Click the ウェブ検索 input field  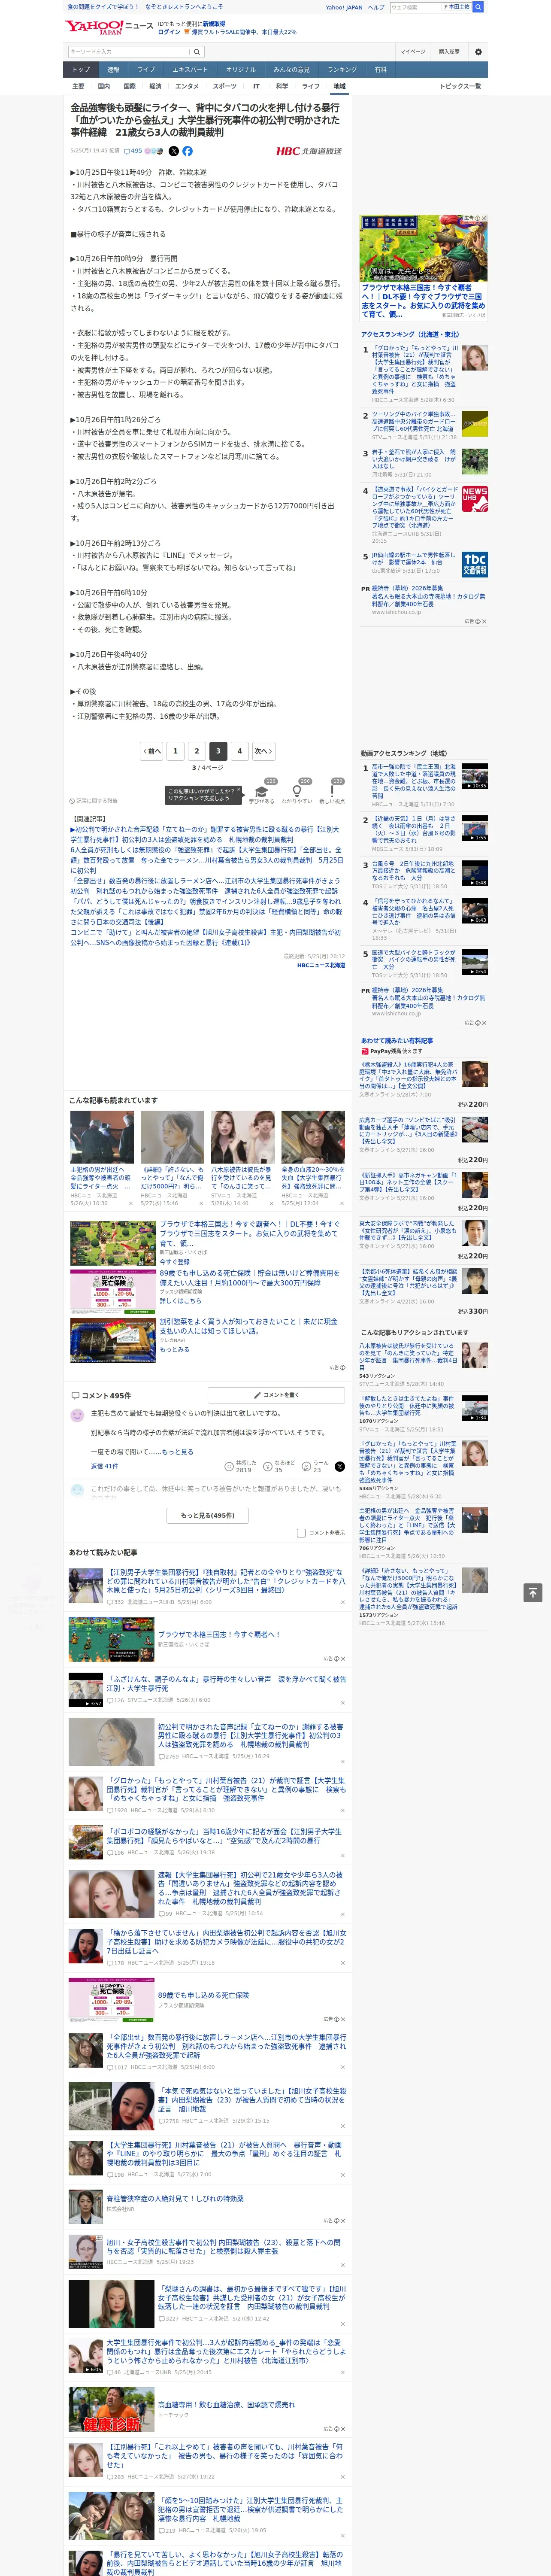[415, 7]
